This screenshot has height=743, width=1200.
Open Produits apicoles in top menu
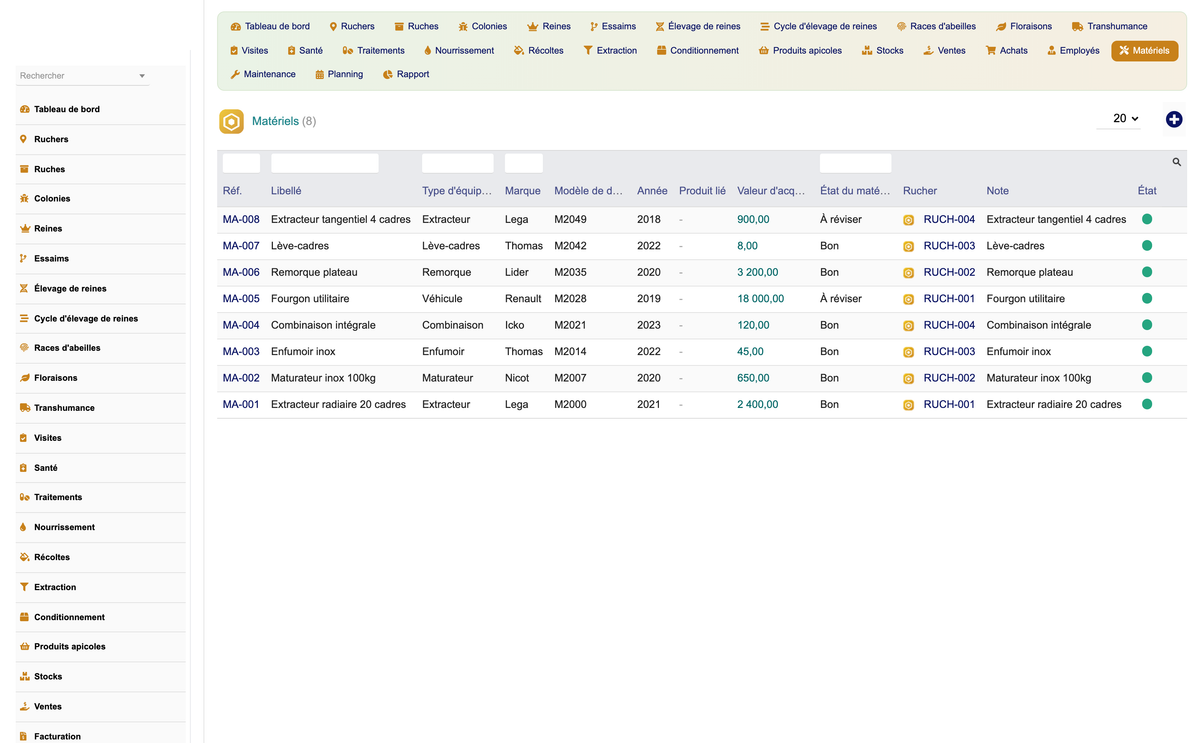pyautogui.click(x=800, y=50)
